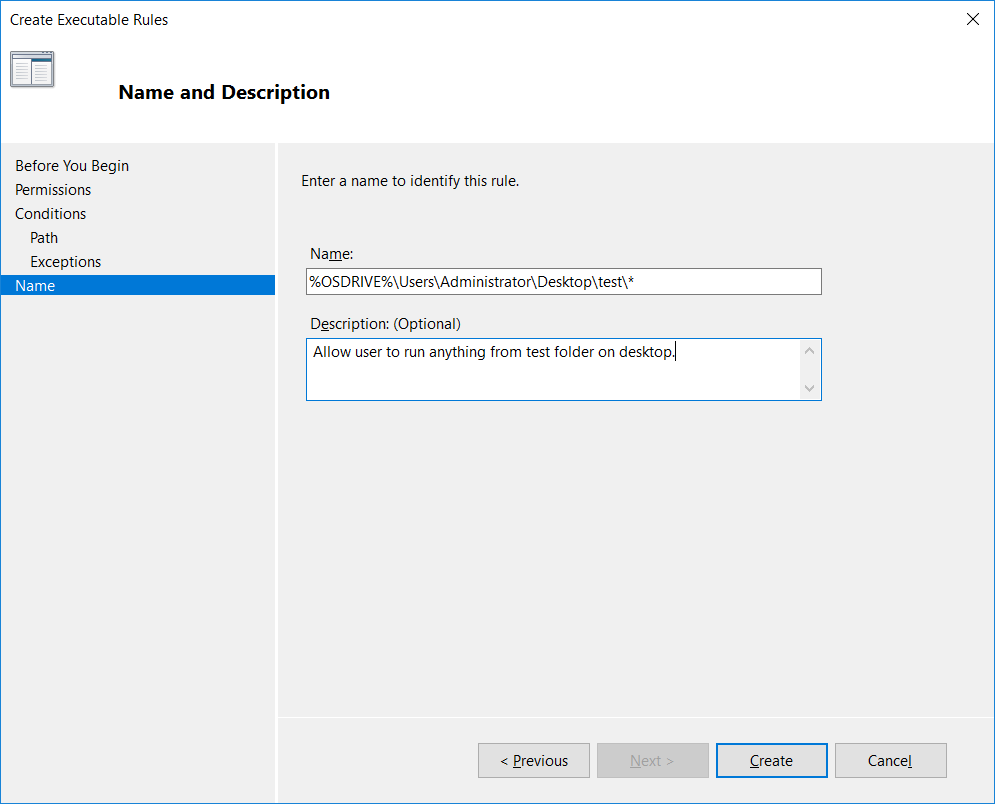Screen dimensions: 995x804
Task: Open the Permissions wizard step
Action: [53, 190]
